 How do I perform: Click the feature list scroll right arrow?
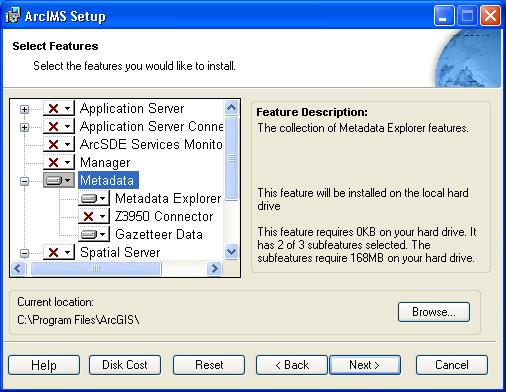pyautogui.click(x=214, y=269)
